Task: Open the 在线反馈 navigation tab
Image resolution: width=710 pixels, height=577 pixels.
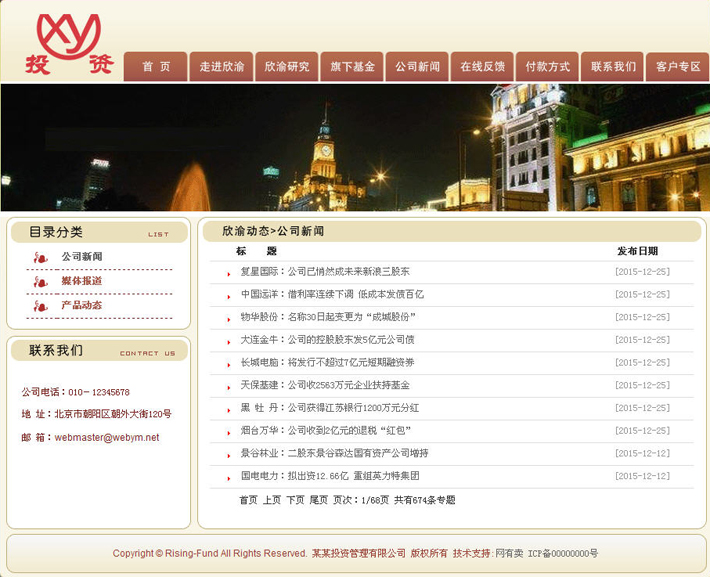Action: pyautogui.click(x=482, y=67)
